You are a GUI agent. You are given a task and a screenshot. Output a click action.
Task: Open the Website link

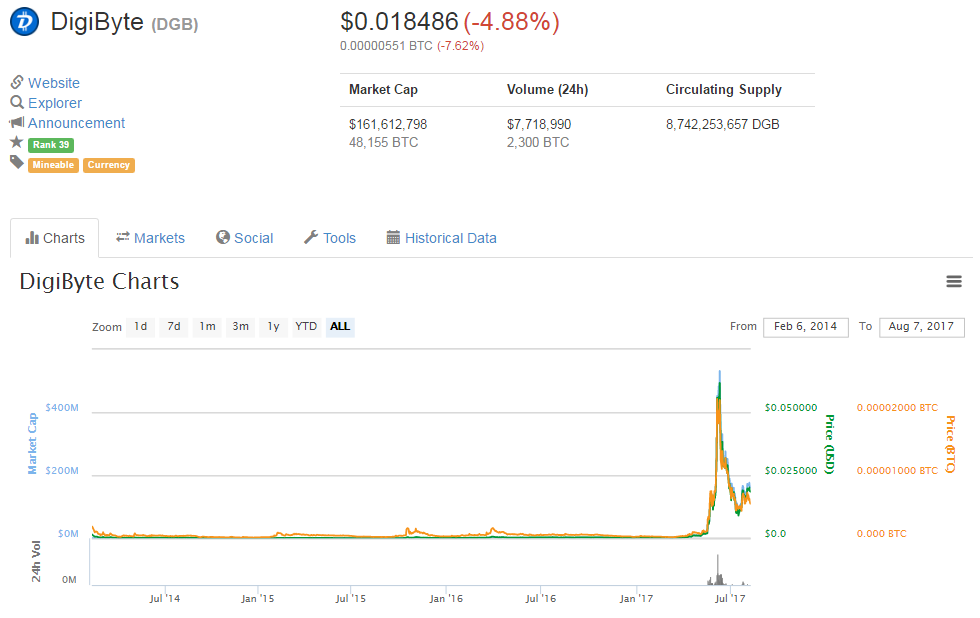pyautogui.click(x=54, y=82)
